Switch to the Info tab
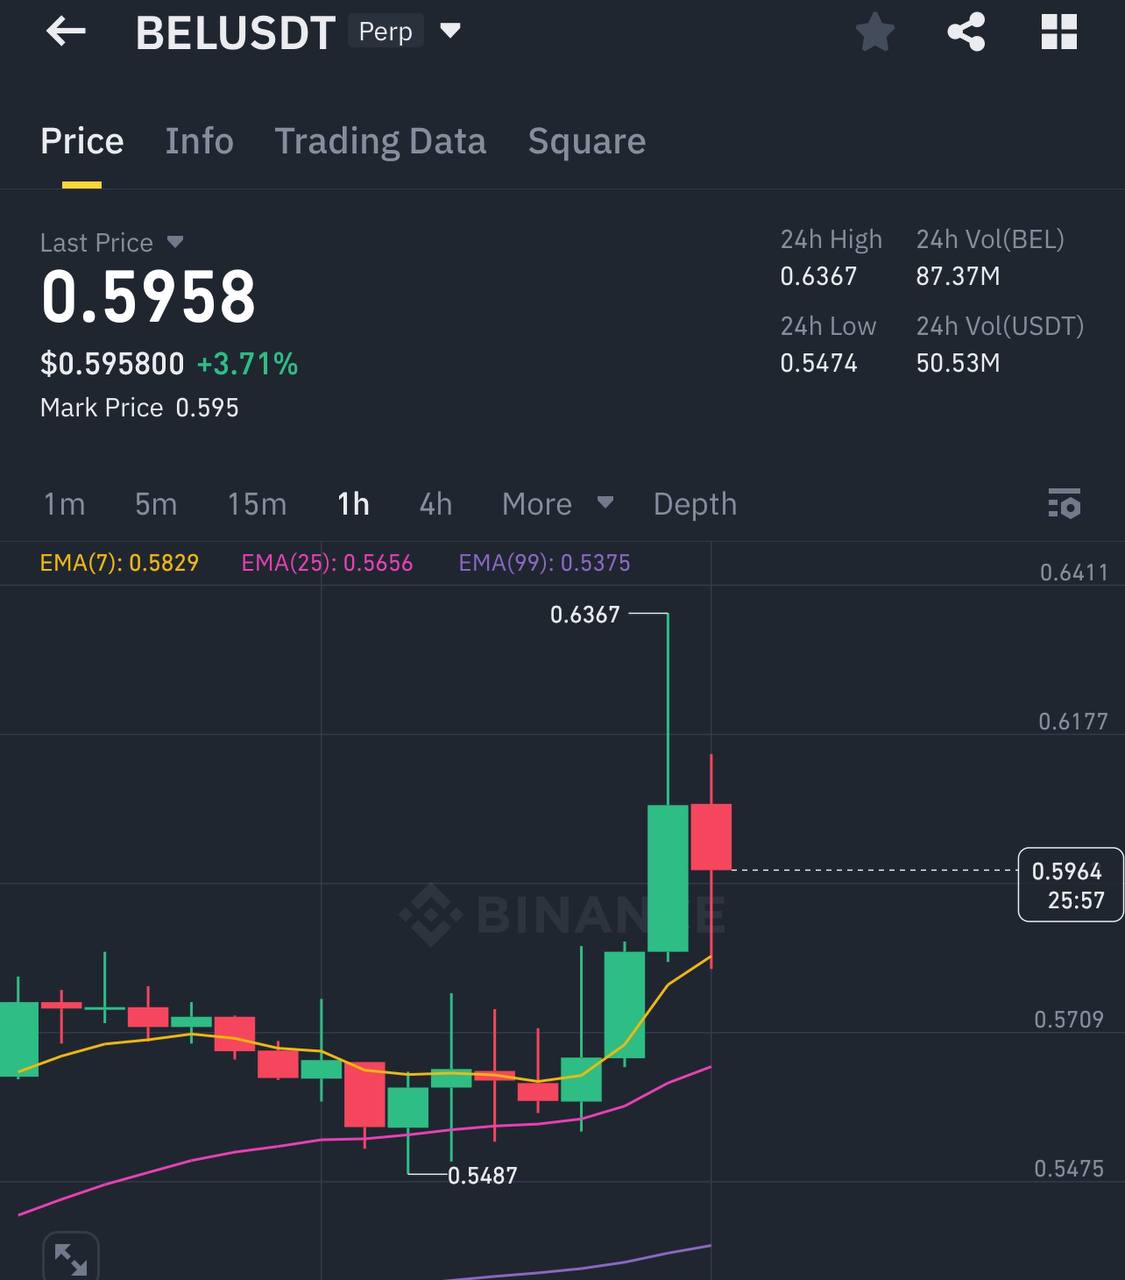Screen dimensions: 1125x1280 coord(199,141)
